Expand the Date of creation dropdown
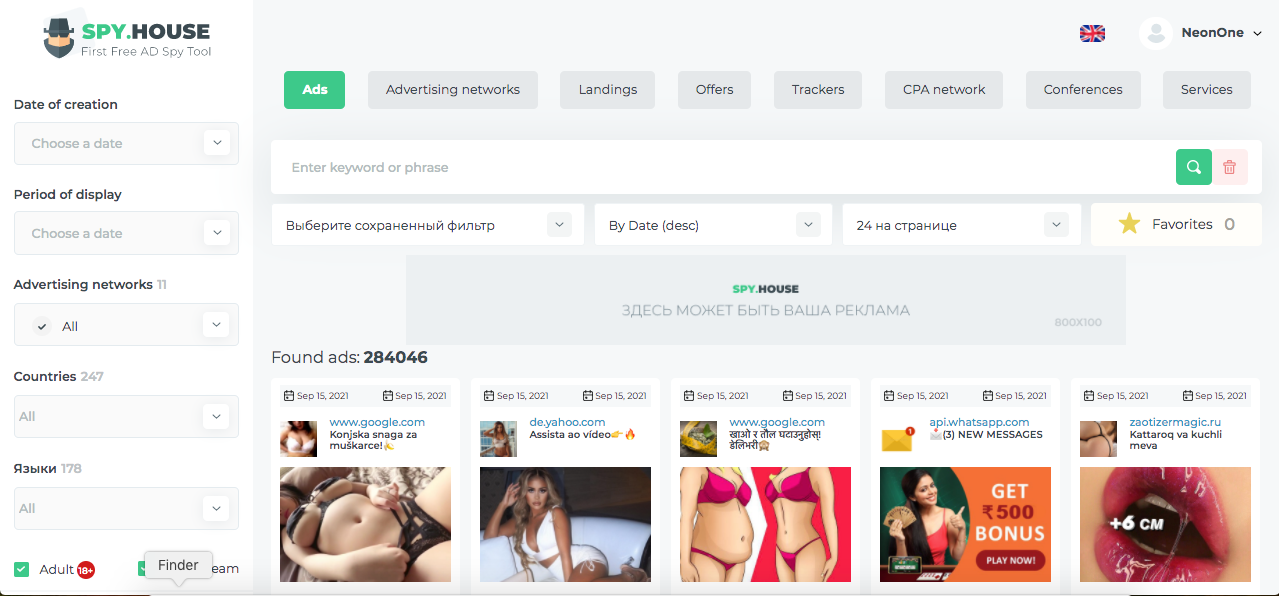Image resolution: width=1279 pixels, height=596 pixels. coord(216,143)
